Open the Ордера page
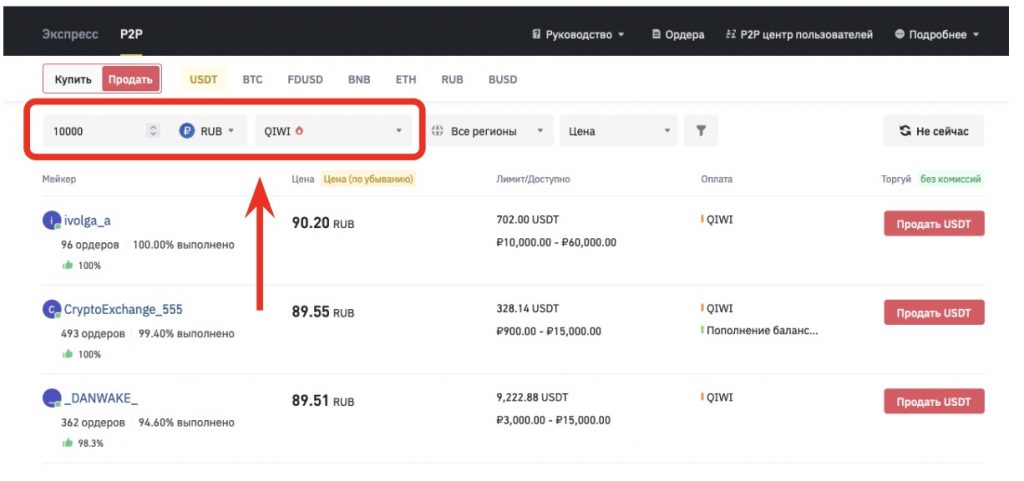 click(x=678, y=35)
